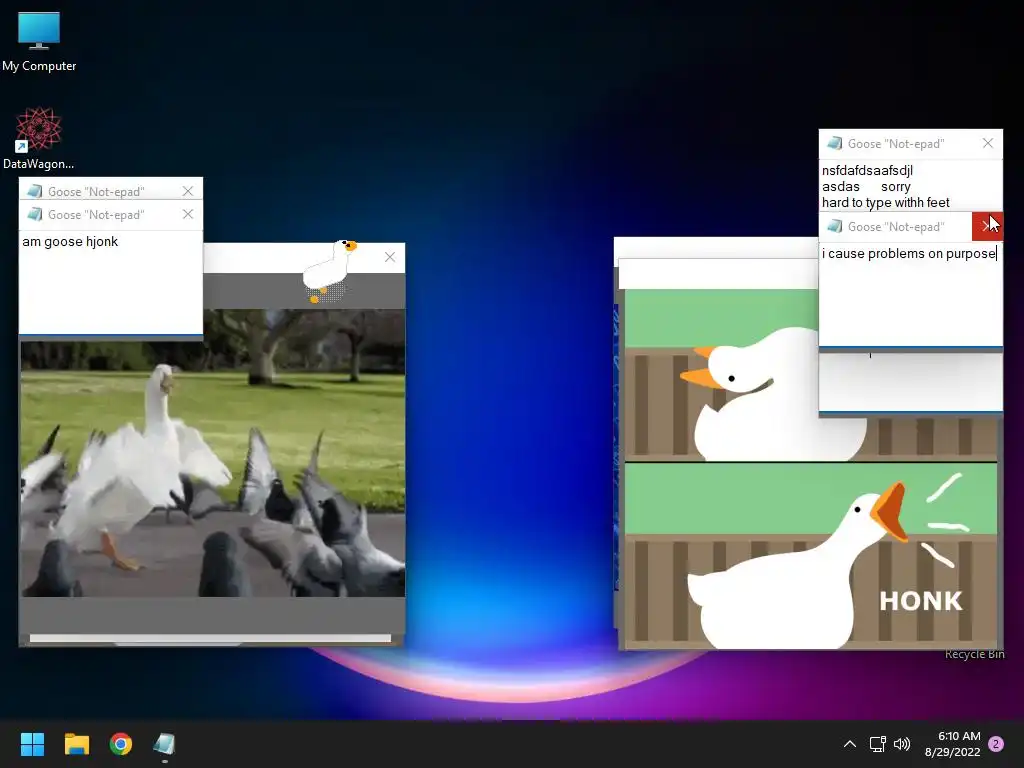Open the DataWagon desktop shortcut
This screenshot has width=1024, height=768.
38,138
